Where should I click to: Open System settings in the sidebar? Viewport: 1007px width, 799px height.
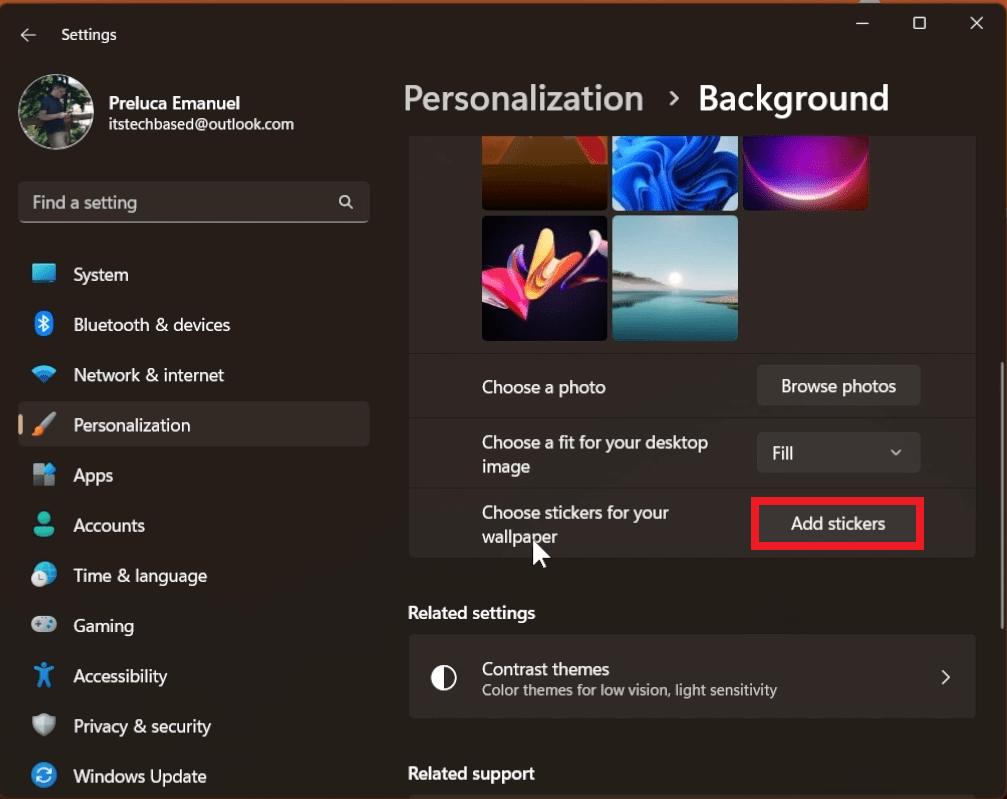(x=100, y=274)
